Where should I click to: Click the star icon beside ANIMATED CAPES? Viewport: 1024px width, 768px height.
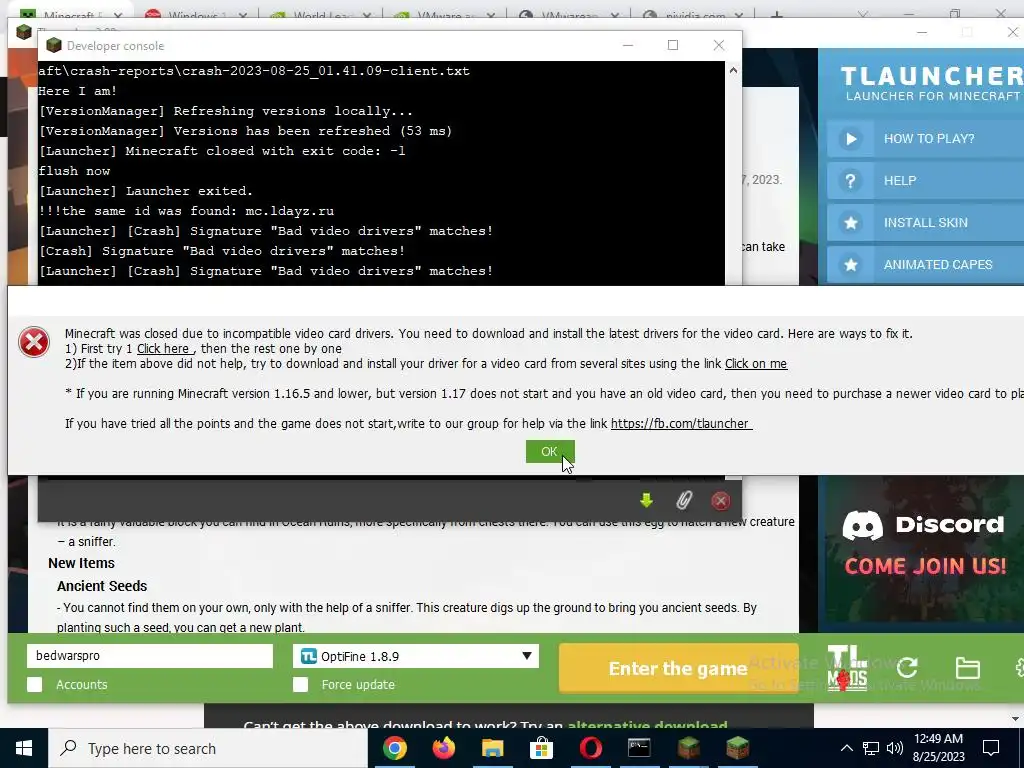pos(850,264)
